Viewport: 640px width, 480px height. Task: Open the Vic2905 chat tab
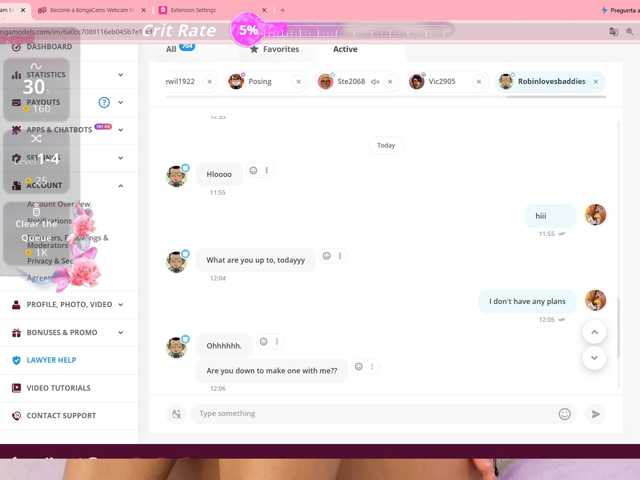point(442,82)
